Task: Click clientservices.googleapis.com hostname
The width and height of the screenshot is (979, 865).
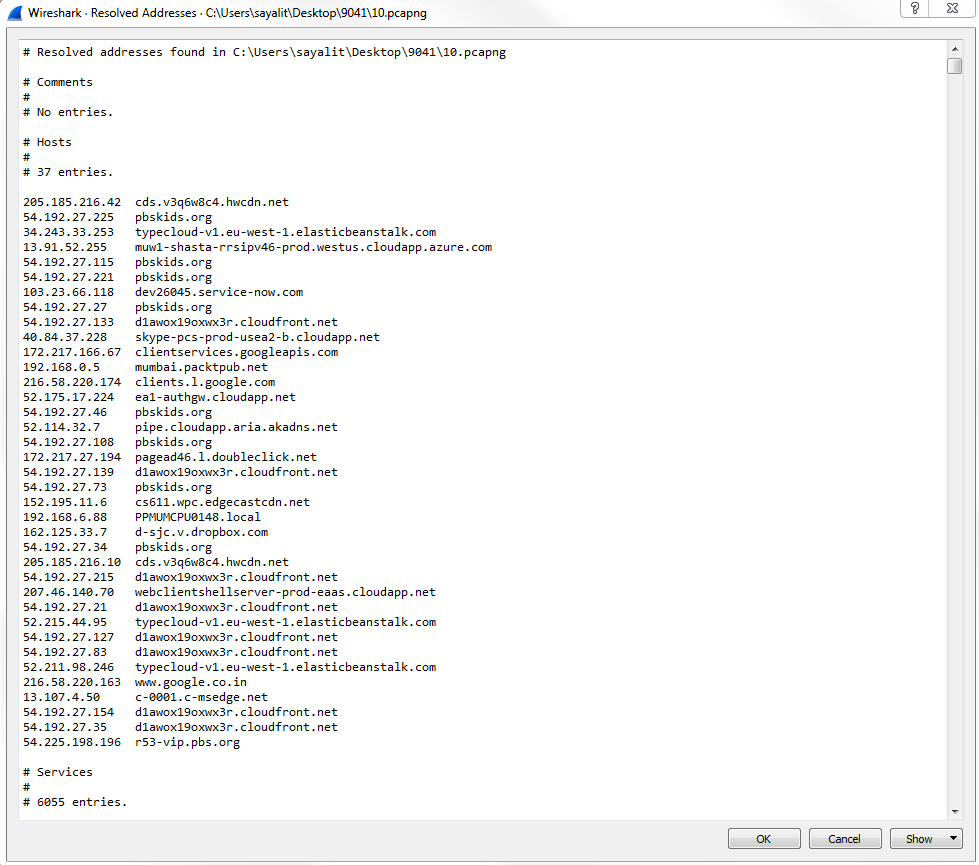Action: (237, 352)
